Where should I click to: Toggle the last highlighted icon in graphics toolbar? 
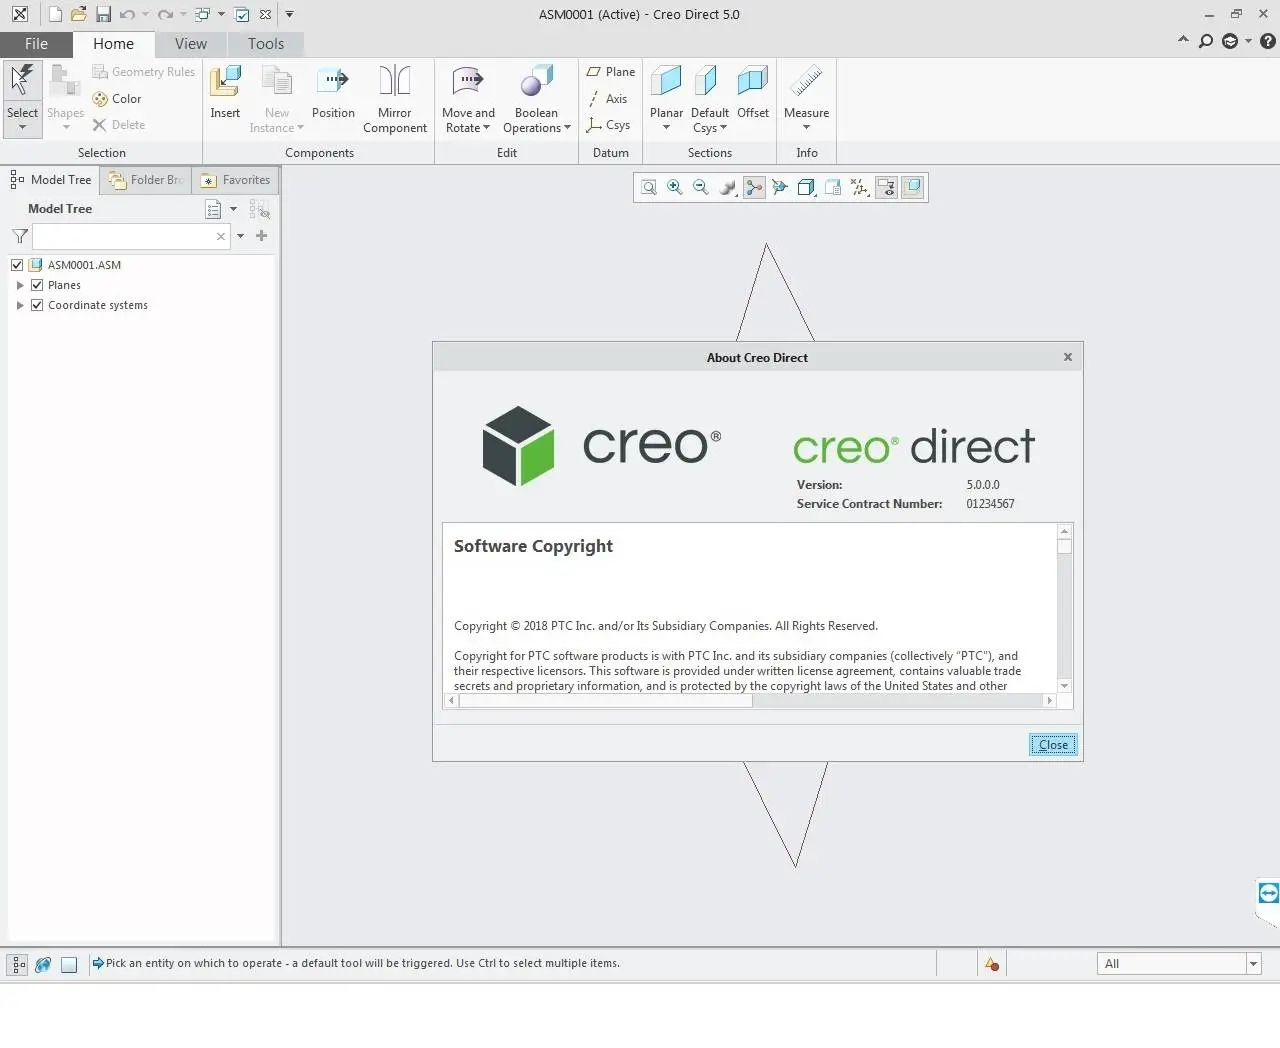click(912, 187)
